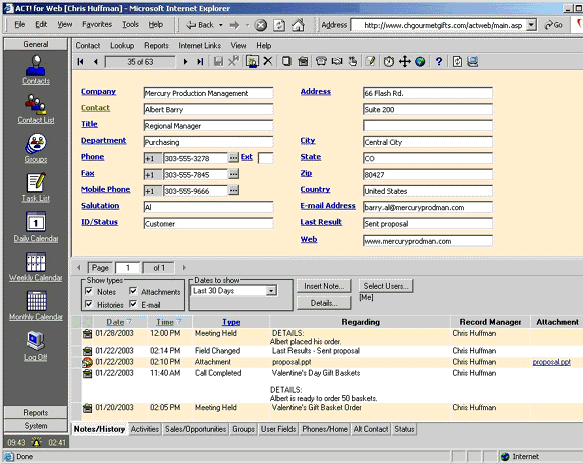Click the notepad pencil toolbar icon
This screenshot has width=583, height=464.
tap(370, 61)
